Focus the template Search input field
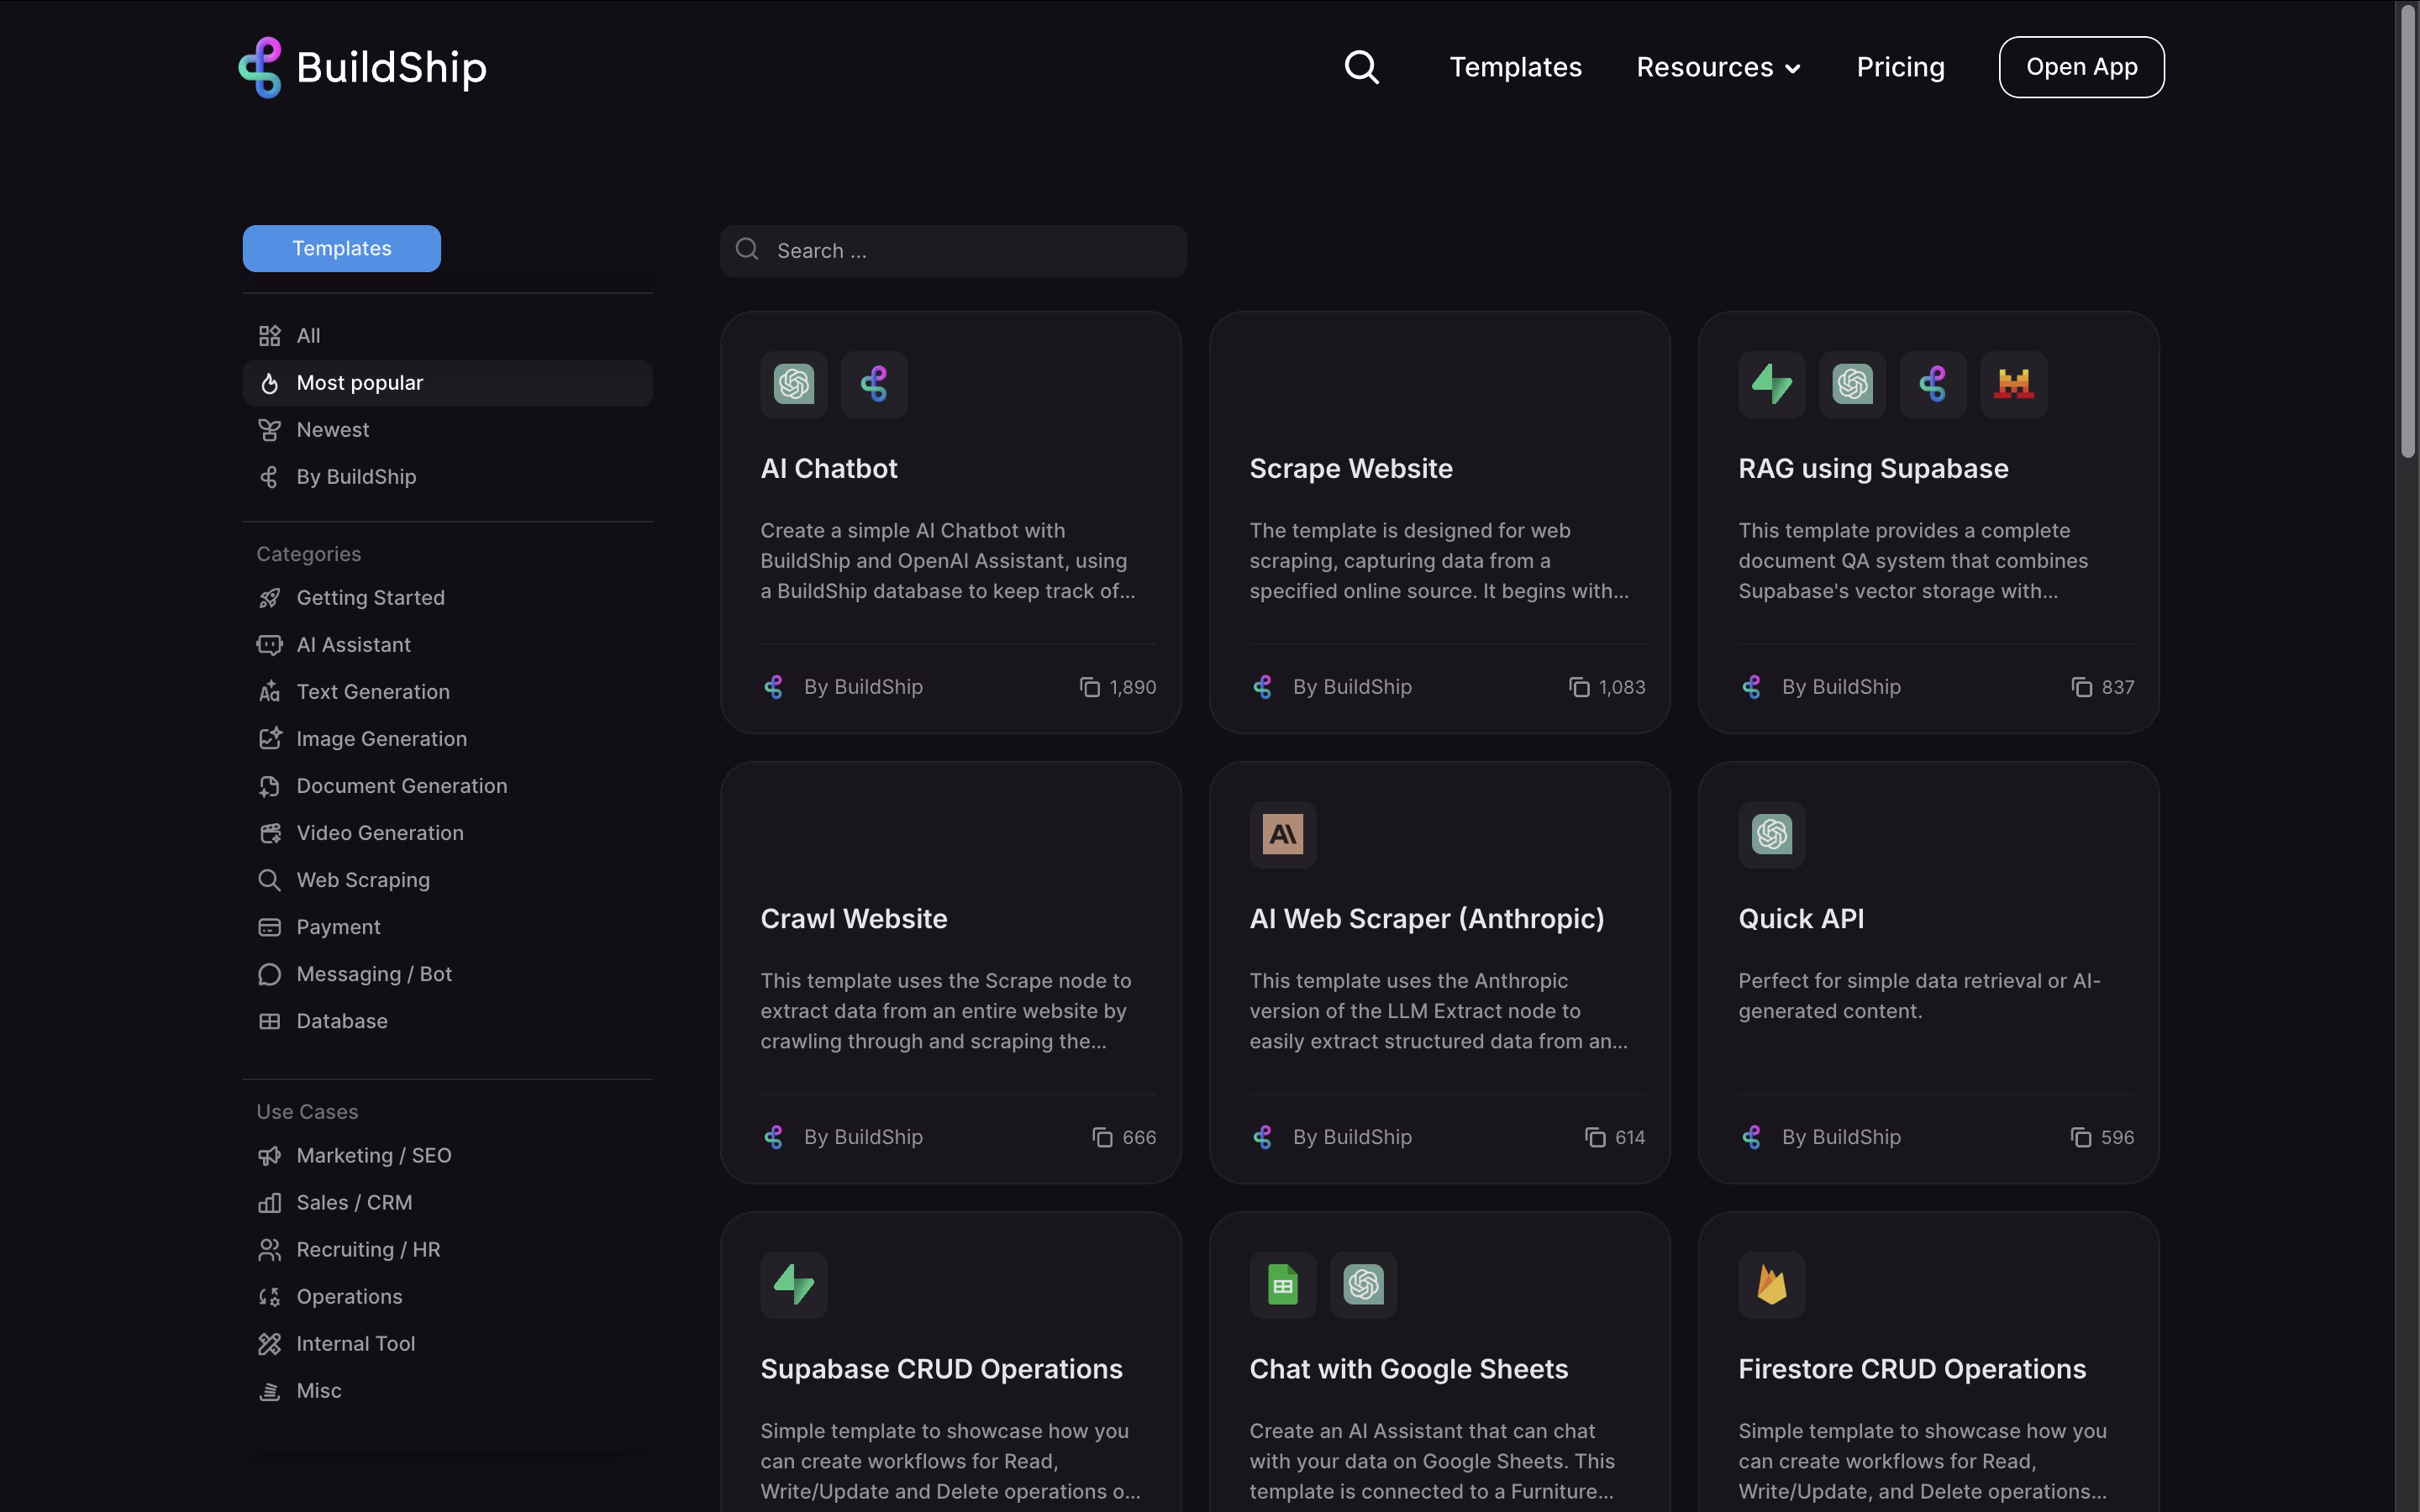 tap(953, 250)
